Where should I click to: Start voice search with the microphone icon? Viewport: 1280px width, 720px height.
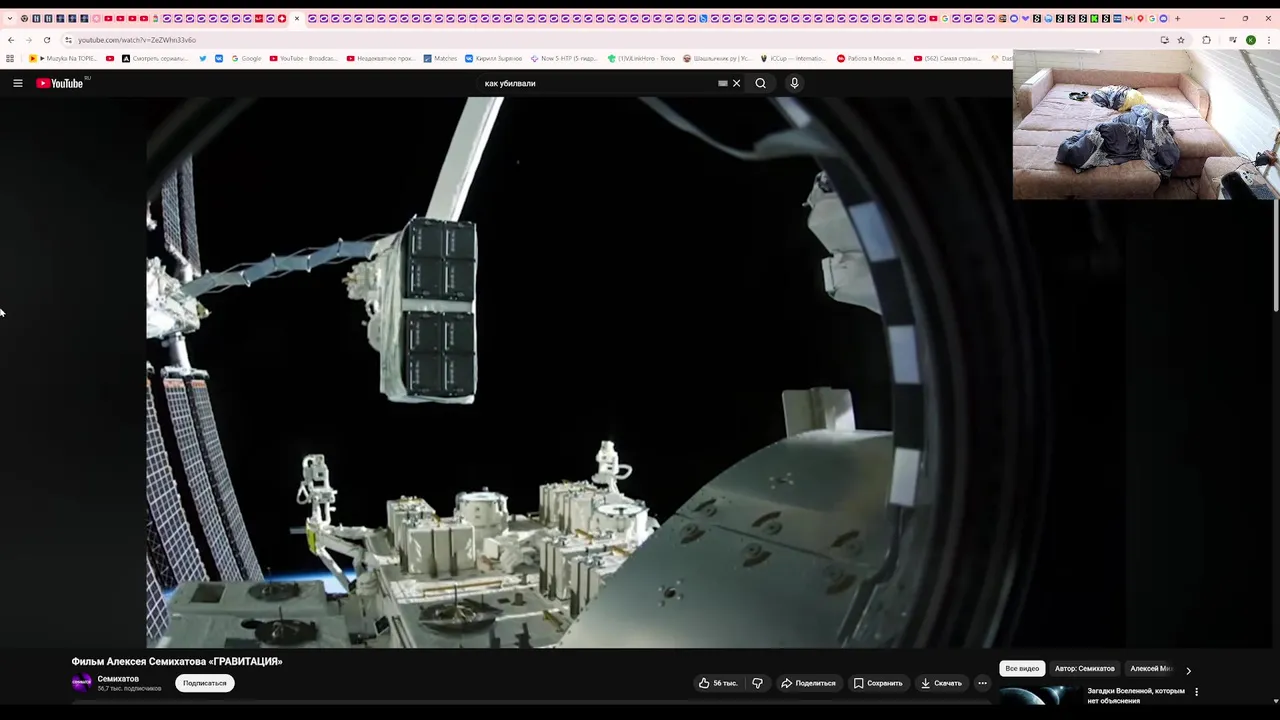pos(794,83)
